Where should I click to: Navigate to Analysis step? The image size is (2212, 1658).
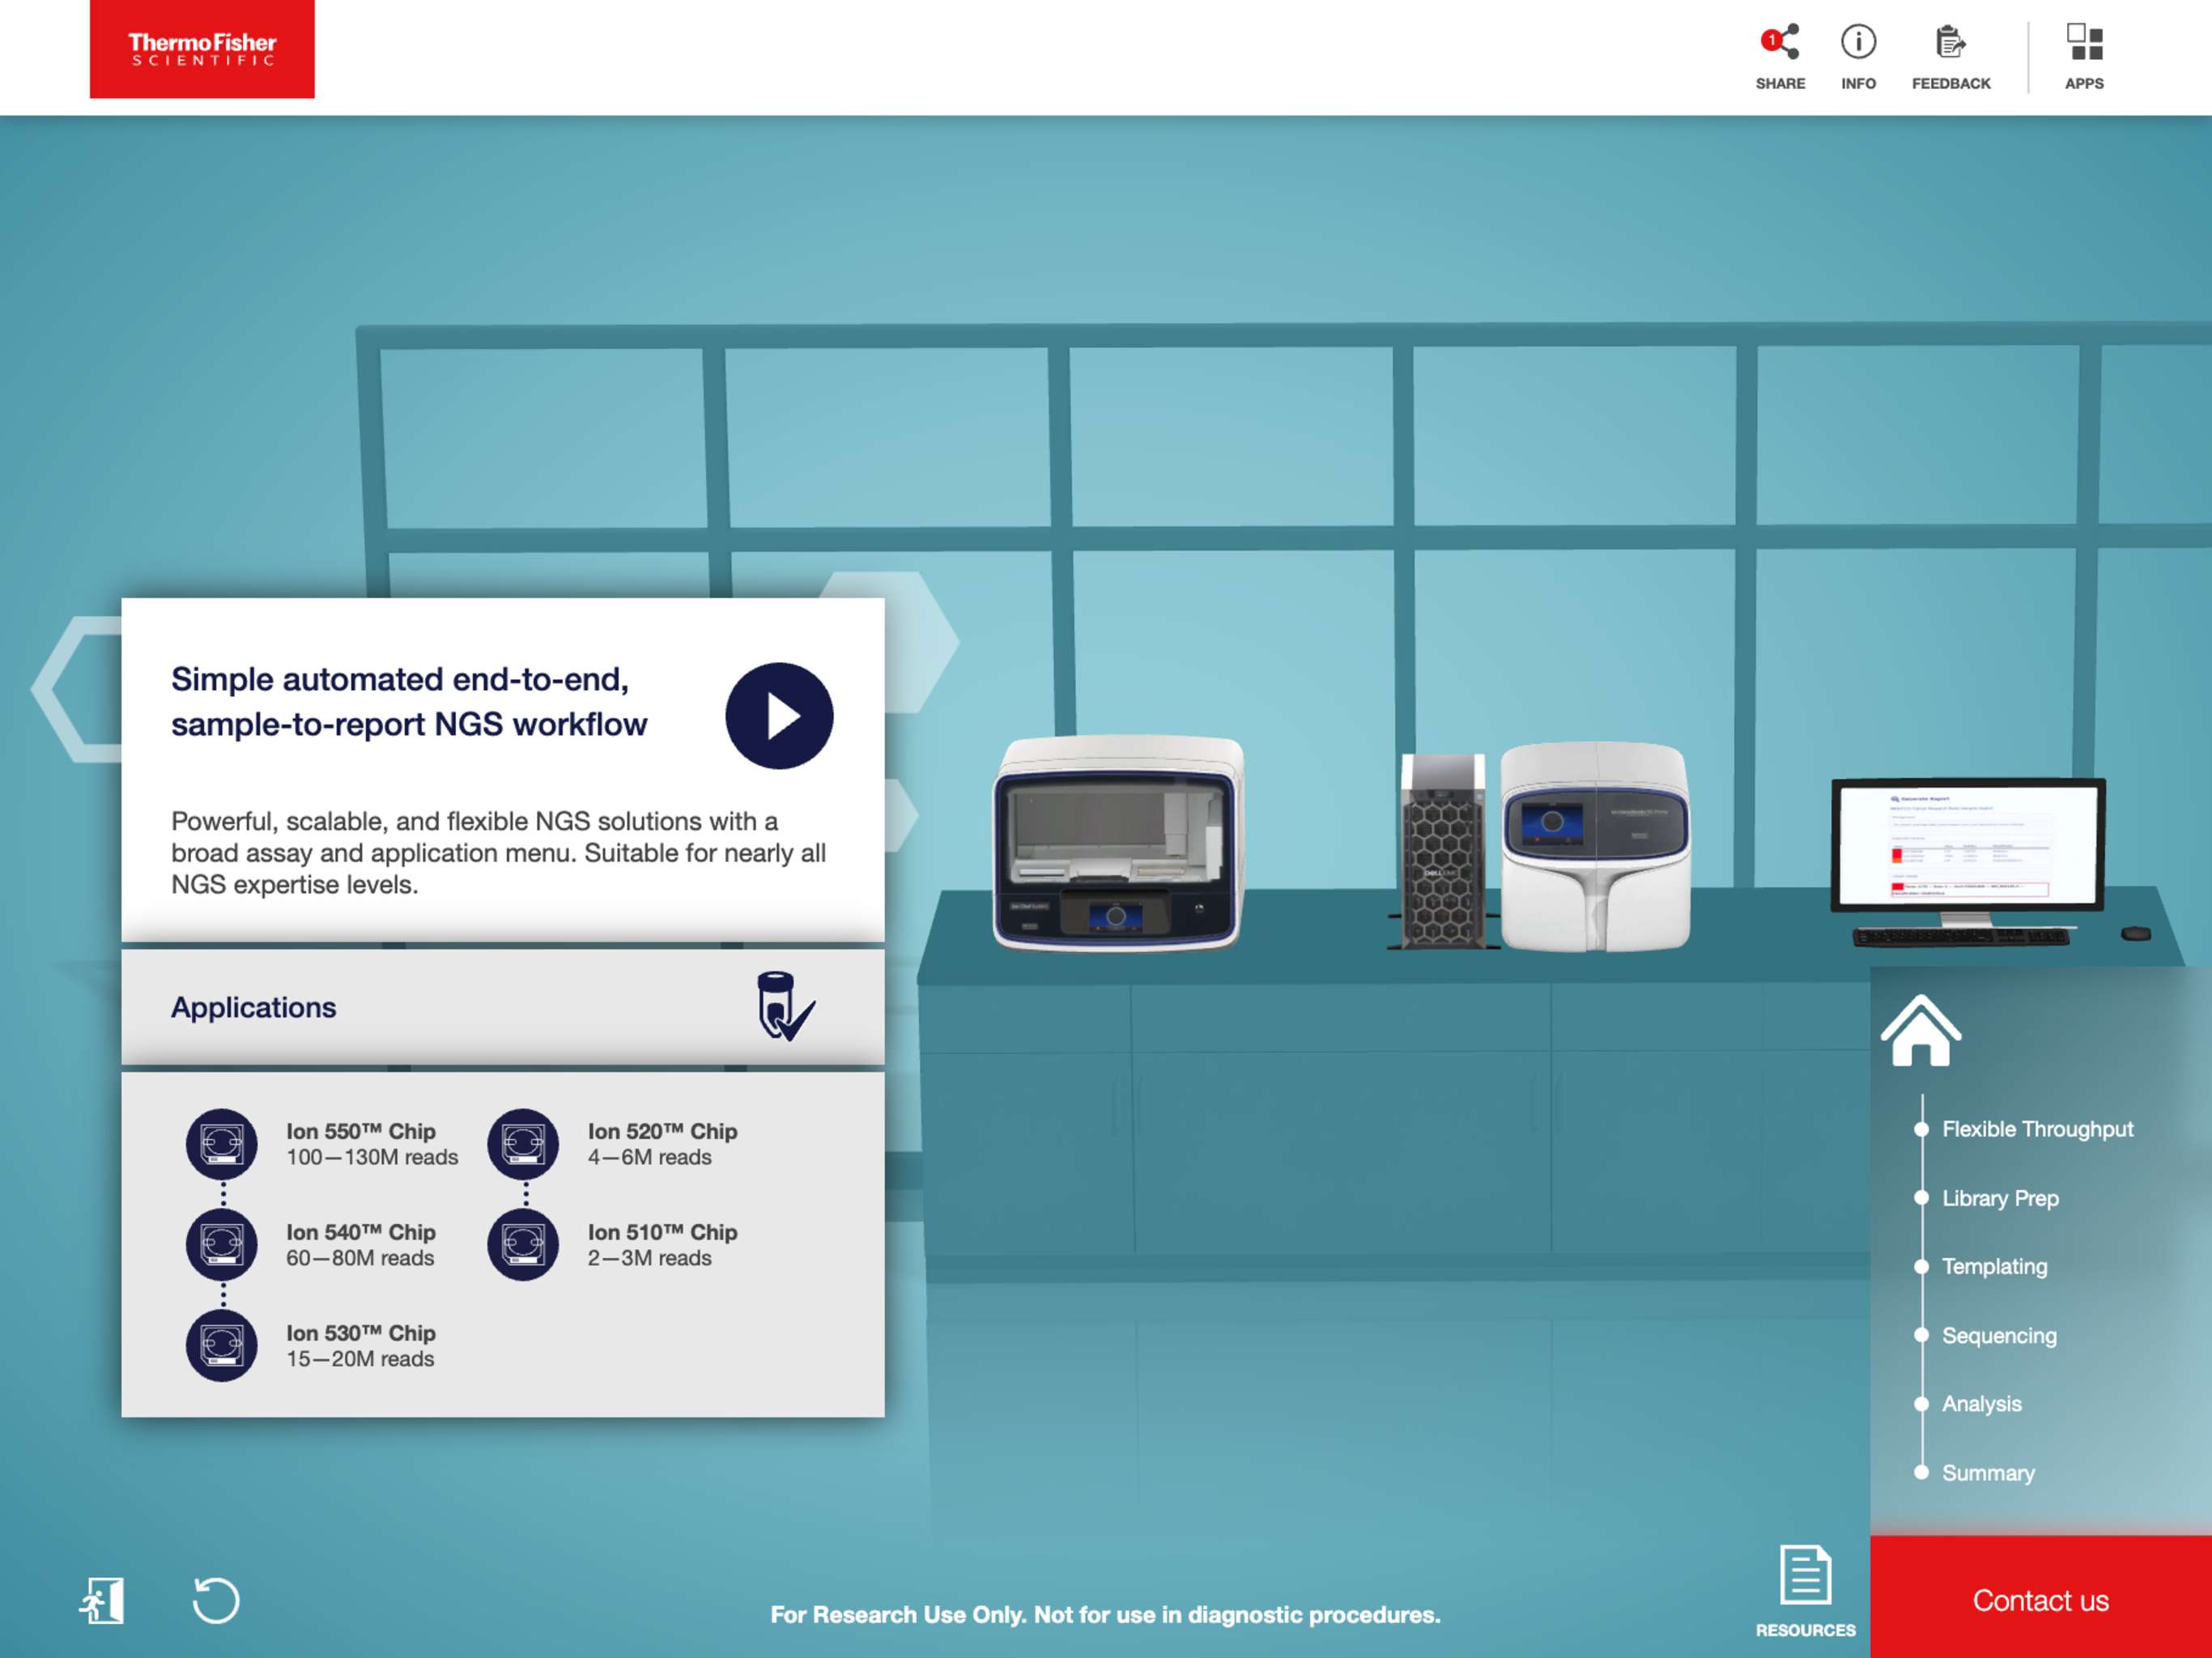tap(1981, 1404)
